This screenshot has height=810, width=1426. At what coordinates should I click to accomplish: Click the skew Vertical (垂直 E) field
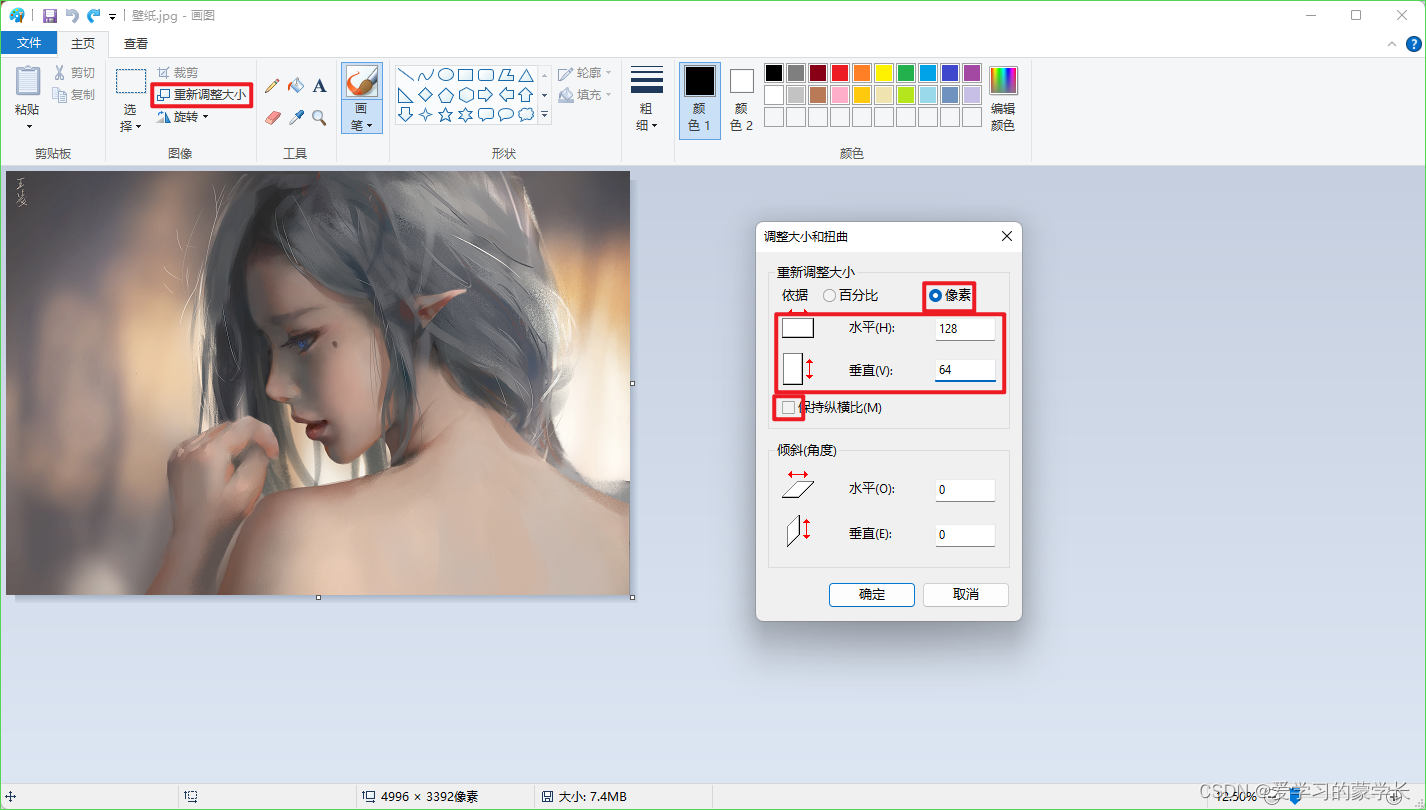coord(965,535)
